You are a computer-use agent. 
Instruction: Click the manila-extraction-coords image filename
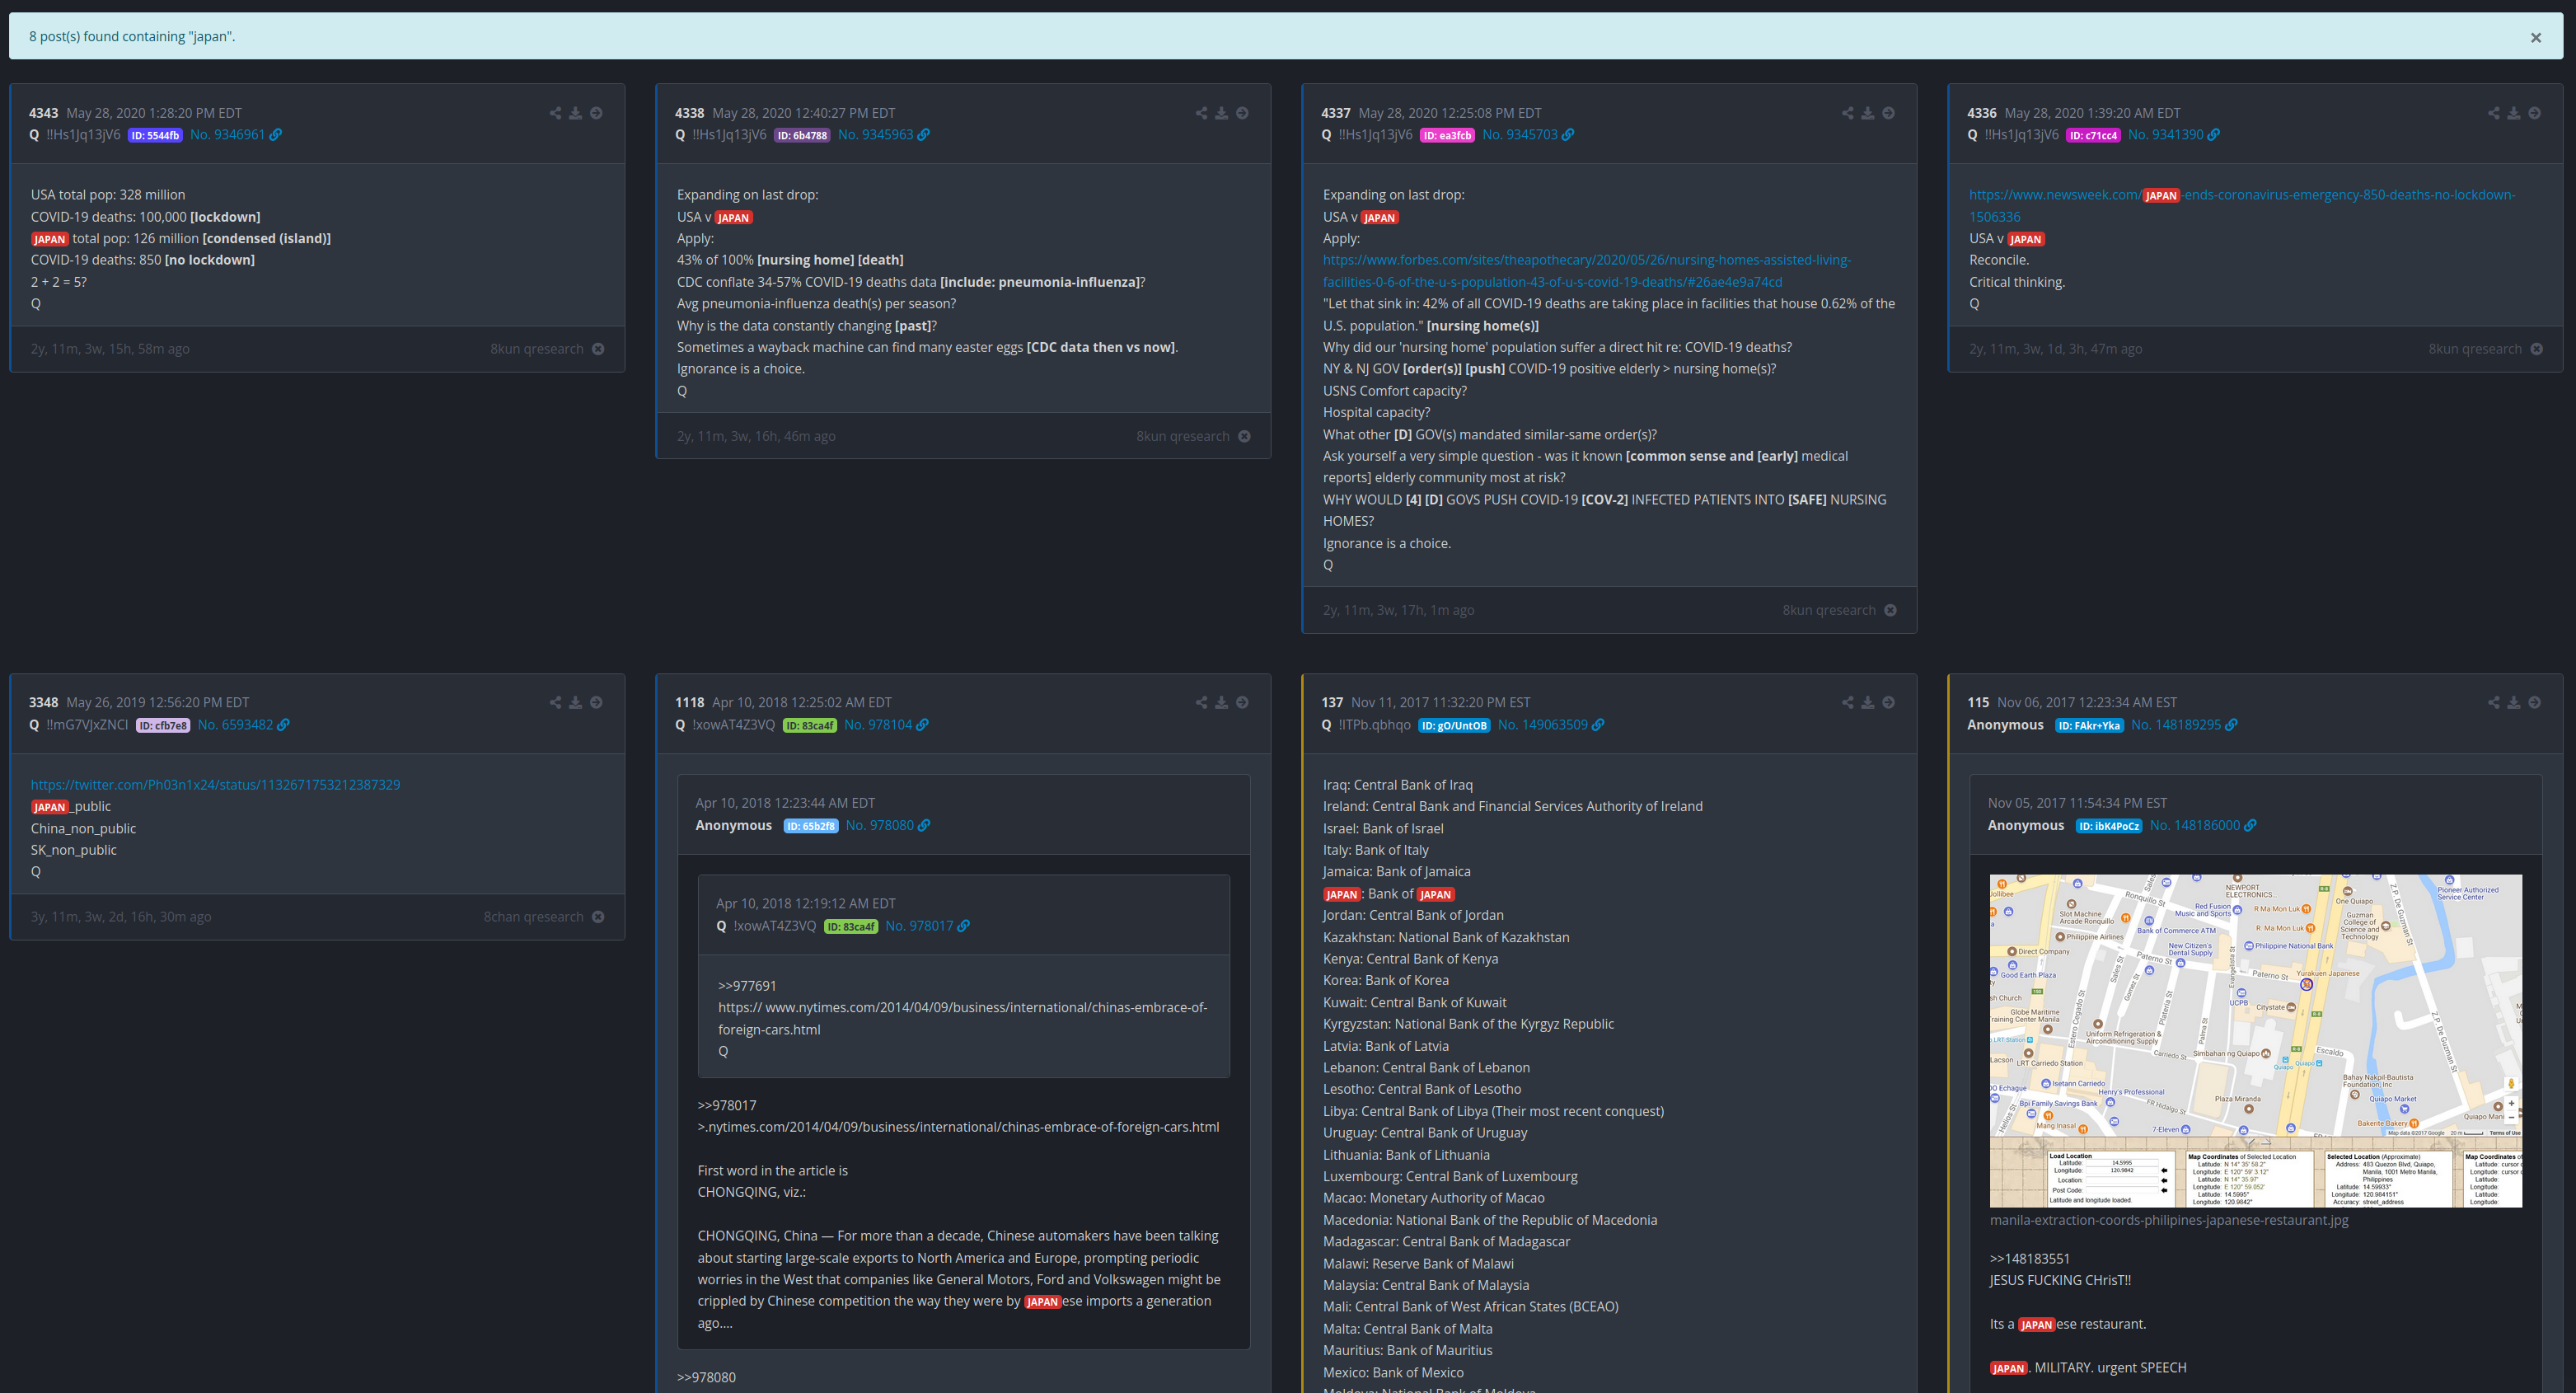coord(2169,1220)
